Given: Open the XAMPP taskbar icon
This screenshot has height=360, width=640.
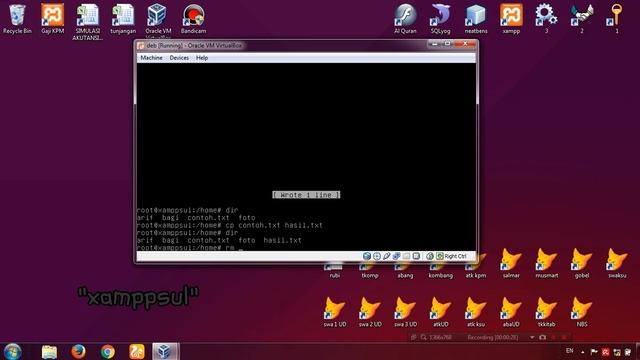Looking at the screenshot, I should click(x=137, y=351).
